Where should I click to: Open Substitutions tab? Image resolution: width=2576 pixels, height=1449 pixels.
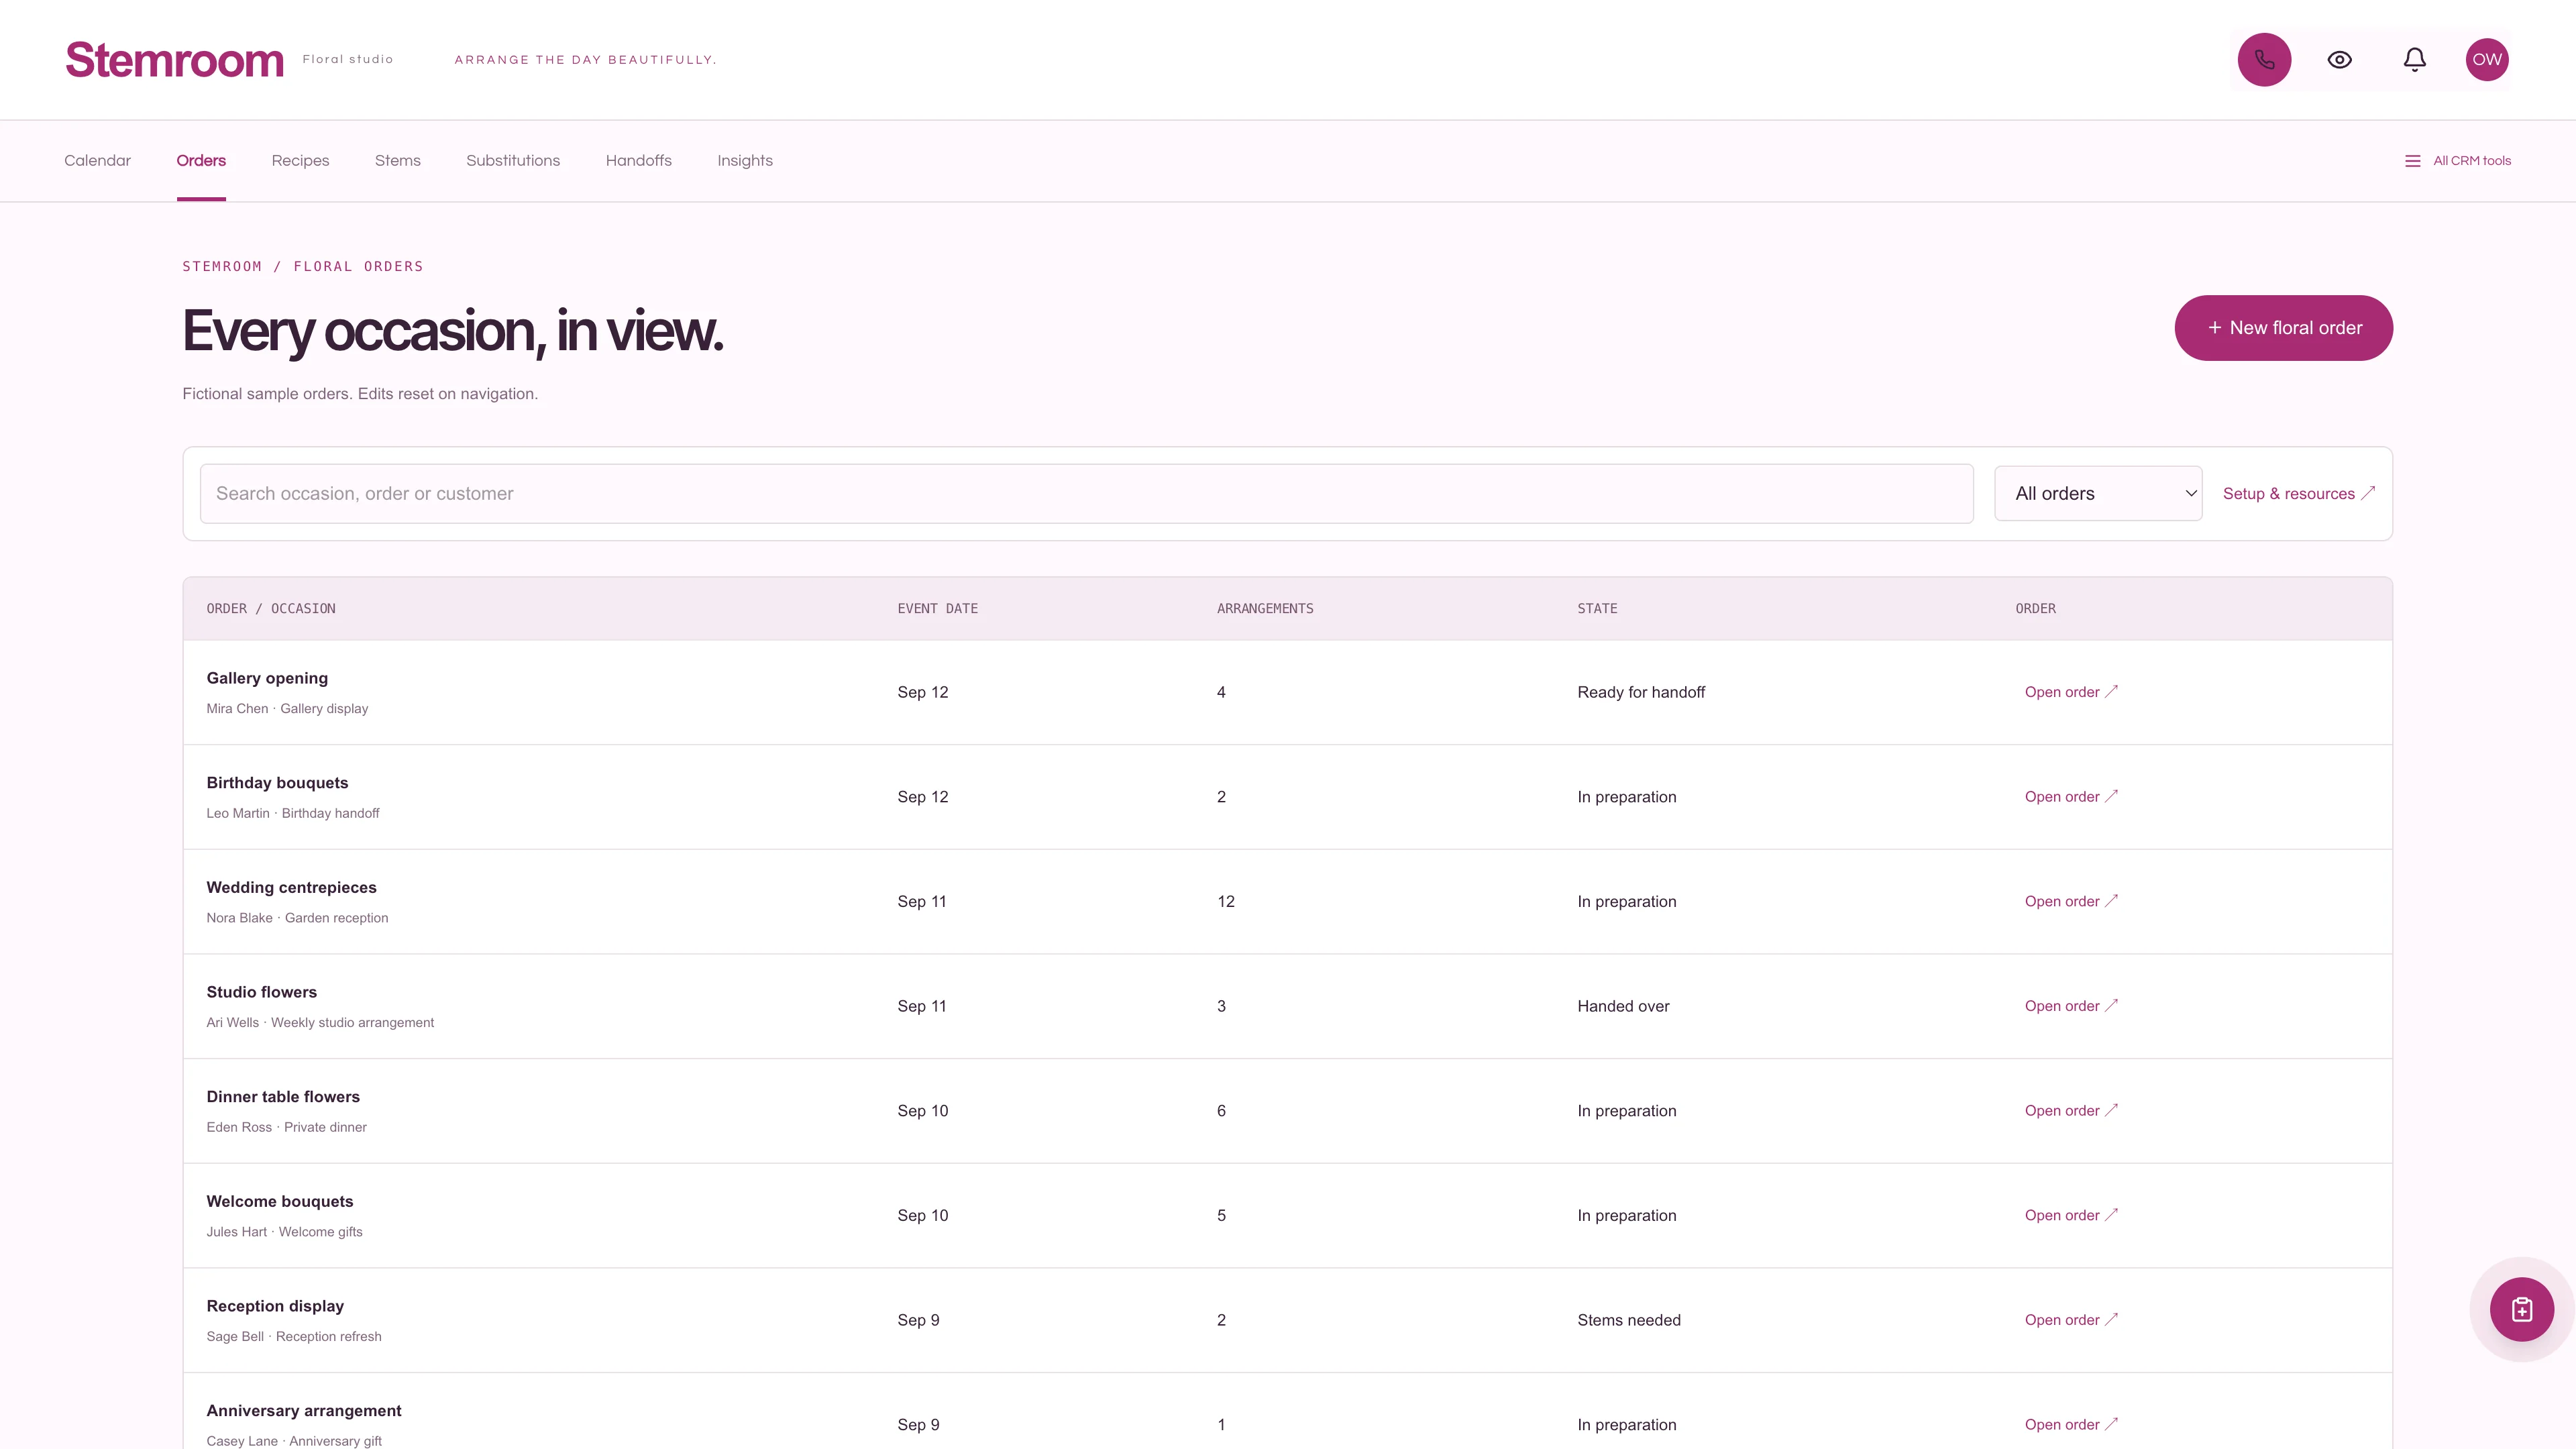513,161
